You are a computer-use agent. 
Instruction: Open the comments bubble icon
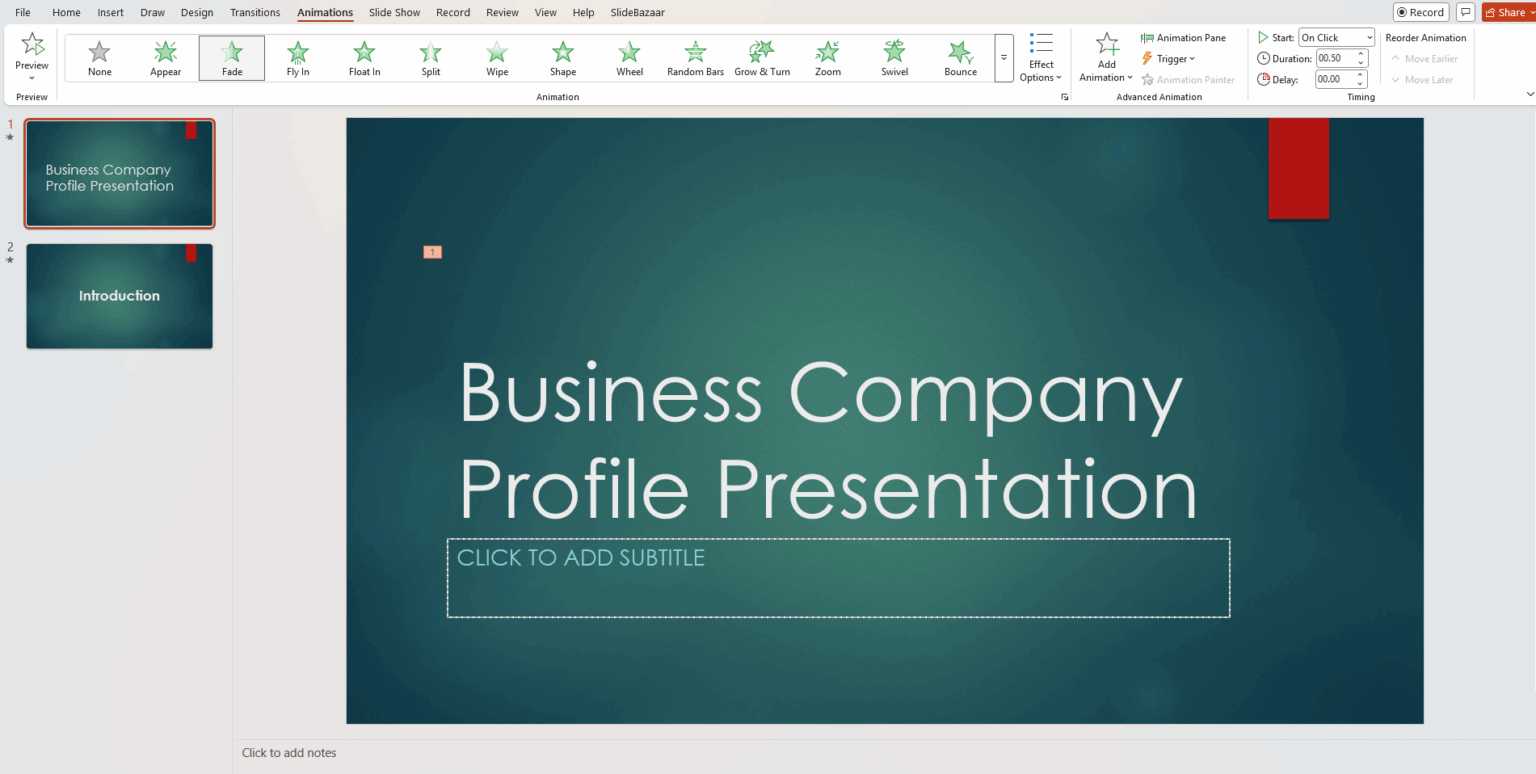[1466, 12]
